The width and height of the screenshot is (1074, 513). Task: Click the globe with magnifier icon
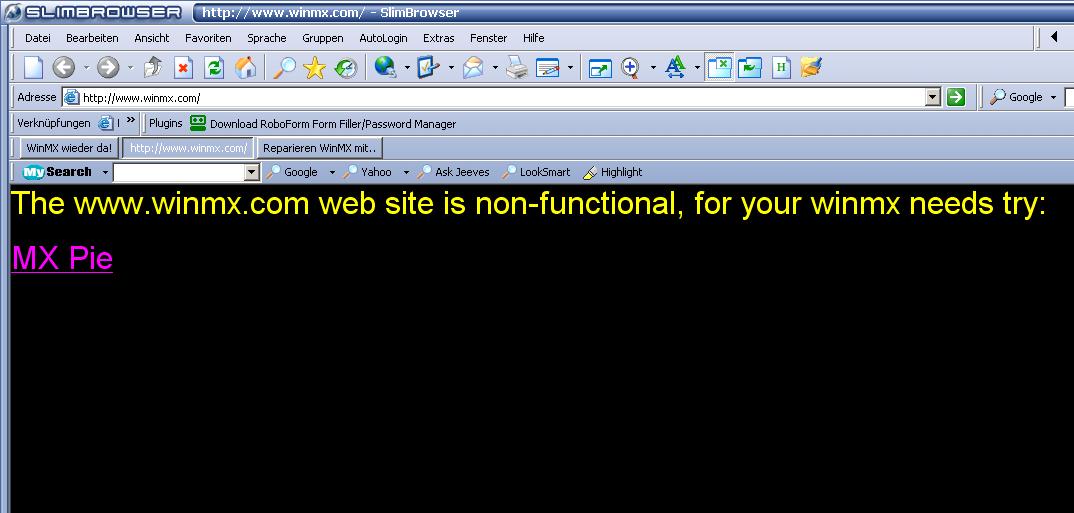click(386, 67)
